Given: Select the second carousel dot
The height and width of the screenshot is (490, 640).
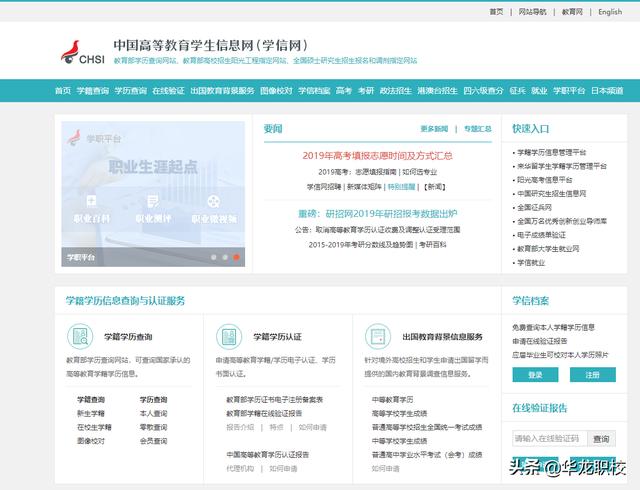Looking at the screenshot, I should click(225, 257).
